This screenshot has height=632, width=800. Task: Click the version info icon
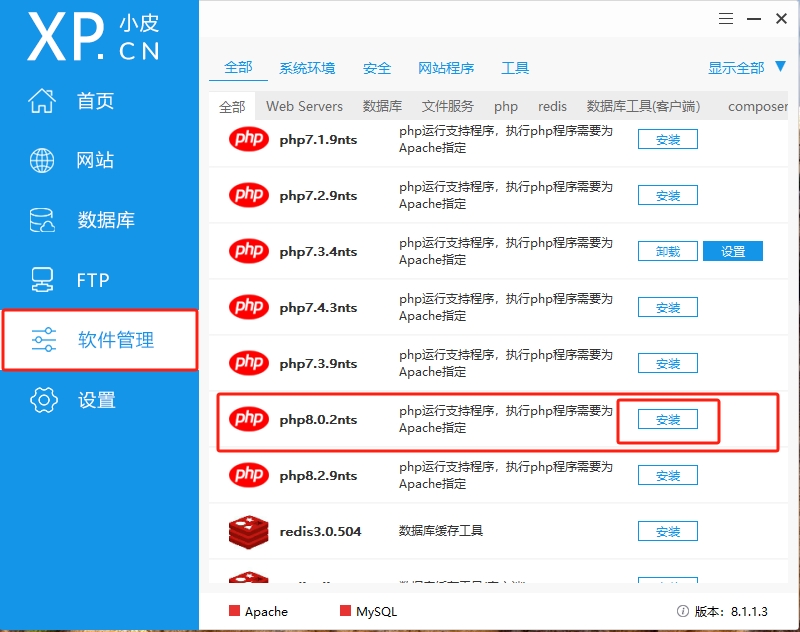pyautogui.click(x=683, y=611)
